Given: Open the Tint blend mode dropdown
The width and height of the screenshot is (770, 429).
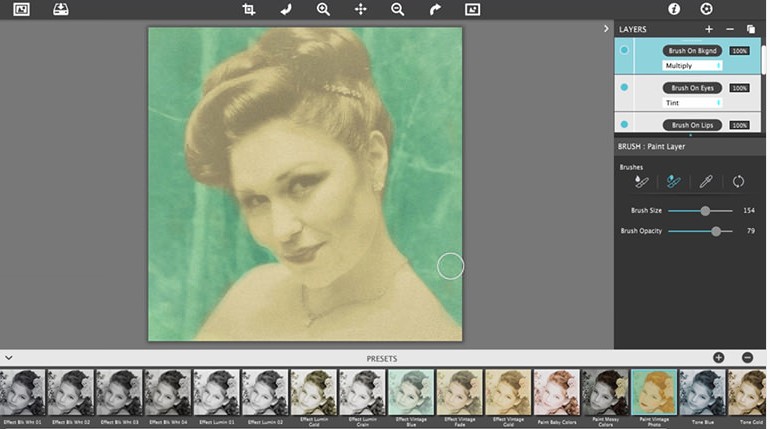Looking at the screenshot, I should pyautogui.click(x=692, y=103).
